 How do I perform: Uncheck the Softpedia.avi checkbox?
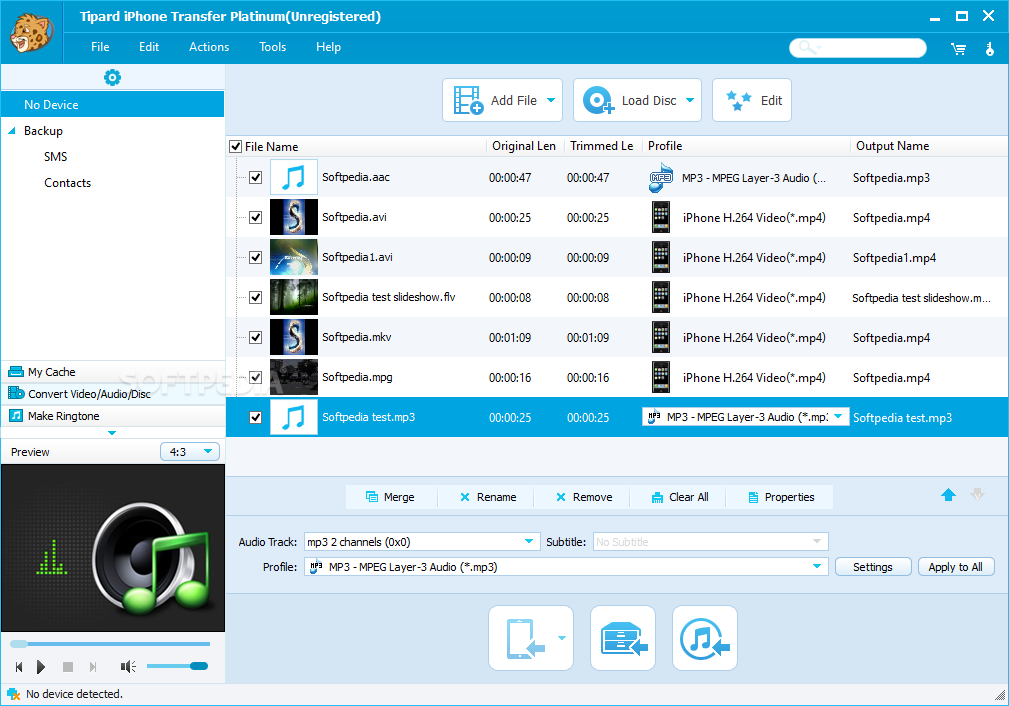255,218
